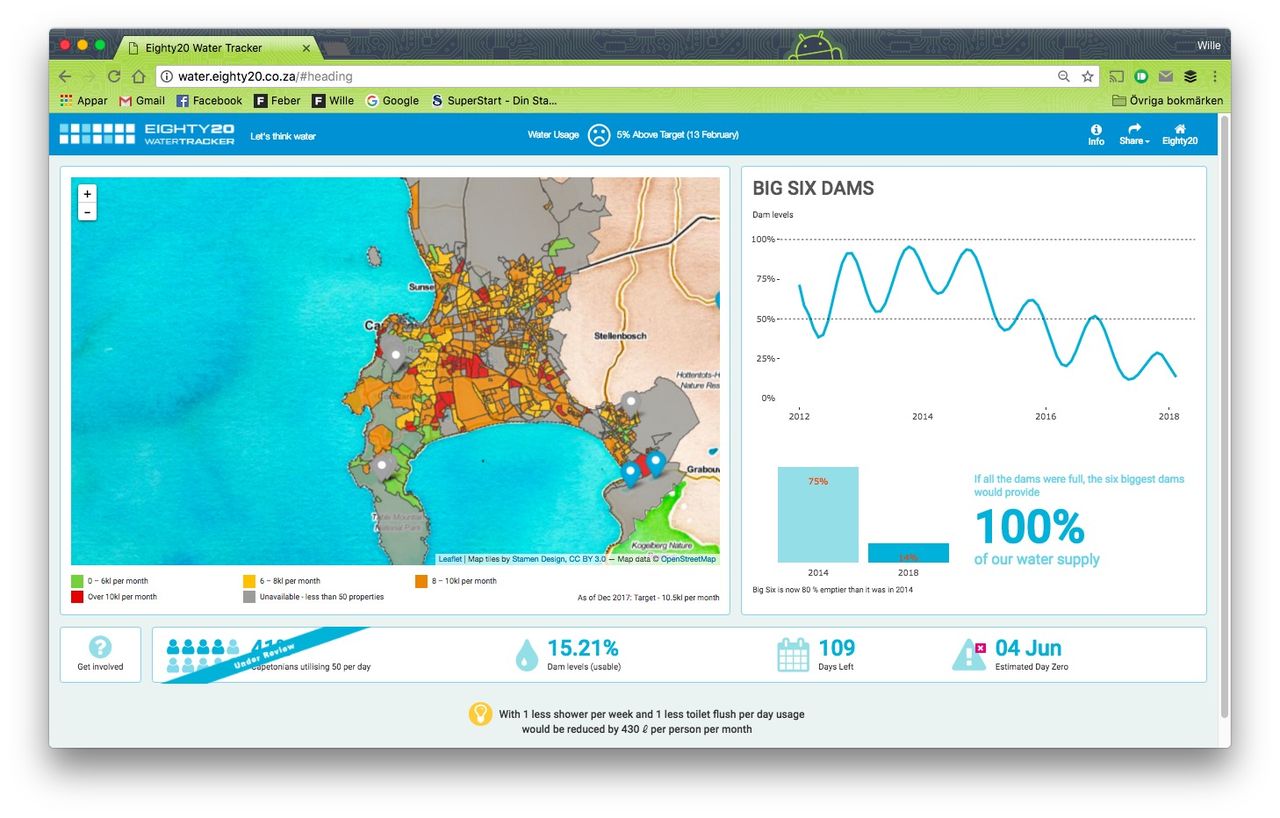Open the Google bookmark
Viewport: 1280px width, 818px height.
(392, 100)
